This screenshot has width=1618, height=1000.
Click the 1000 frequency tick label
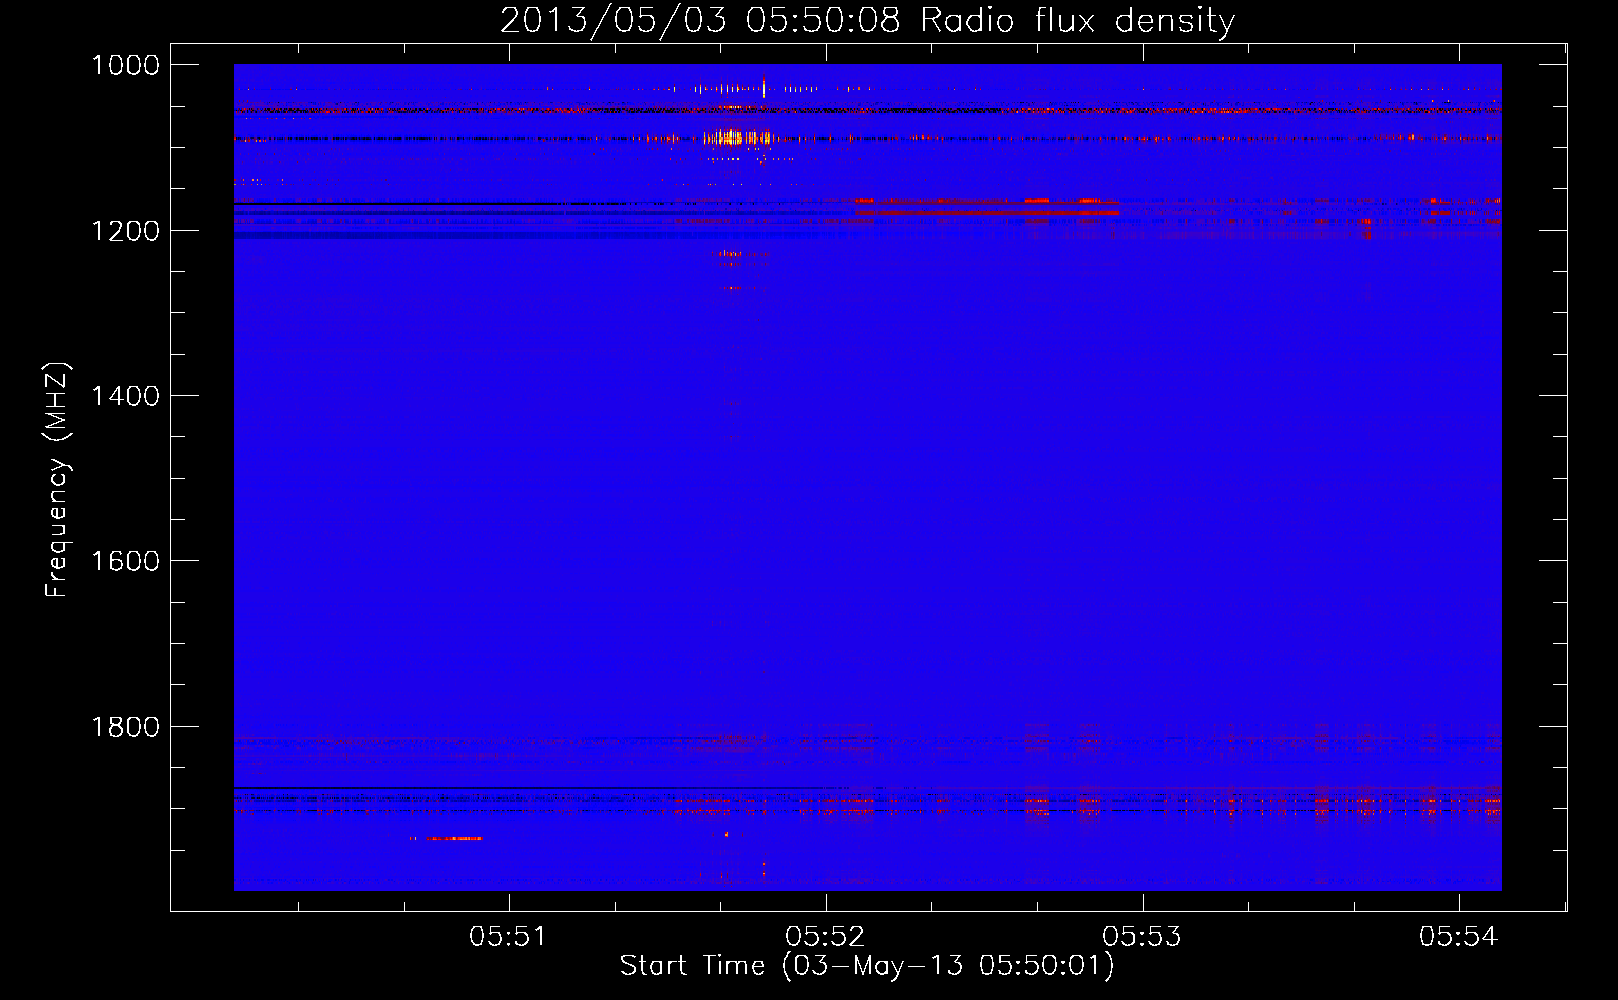(x=125, y=65)
